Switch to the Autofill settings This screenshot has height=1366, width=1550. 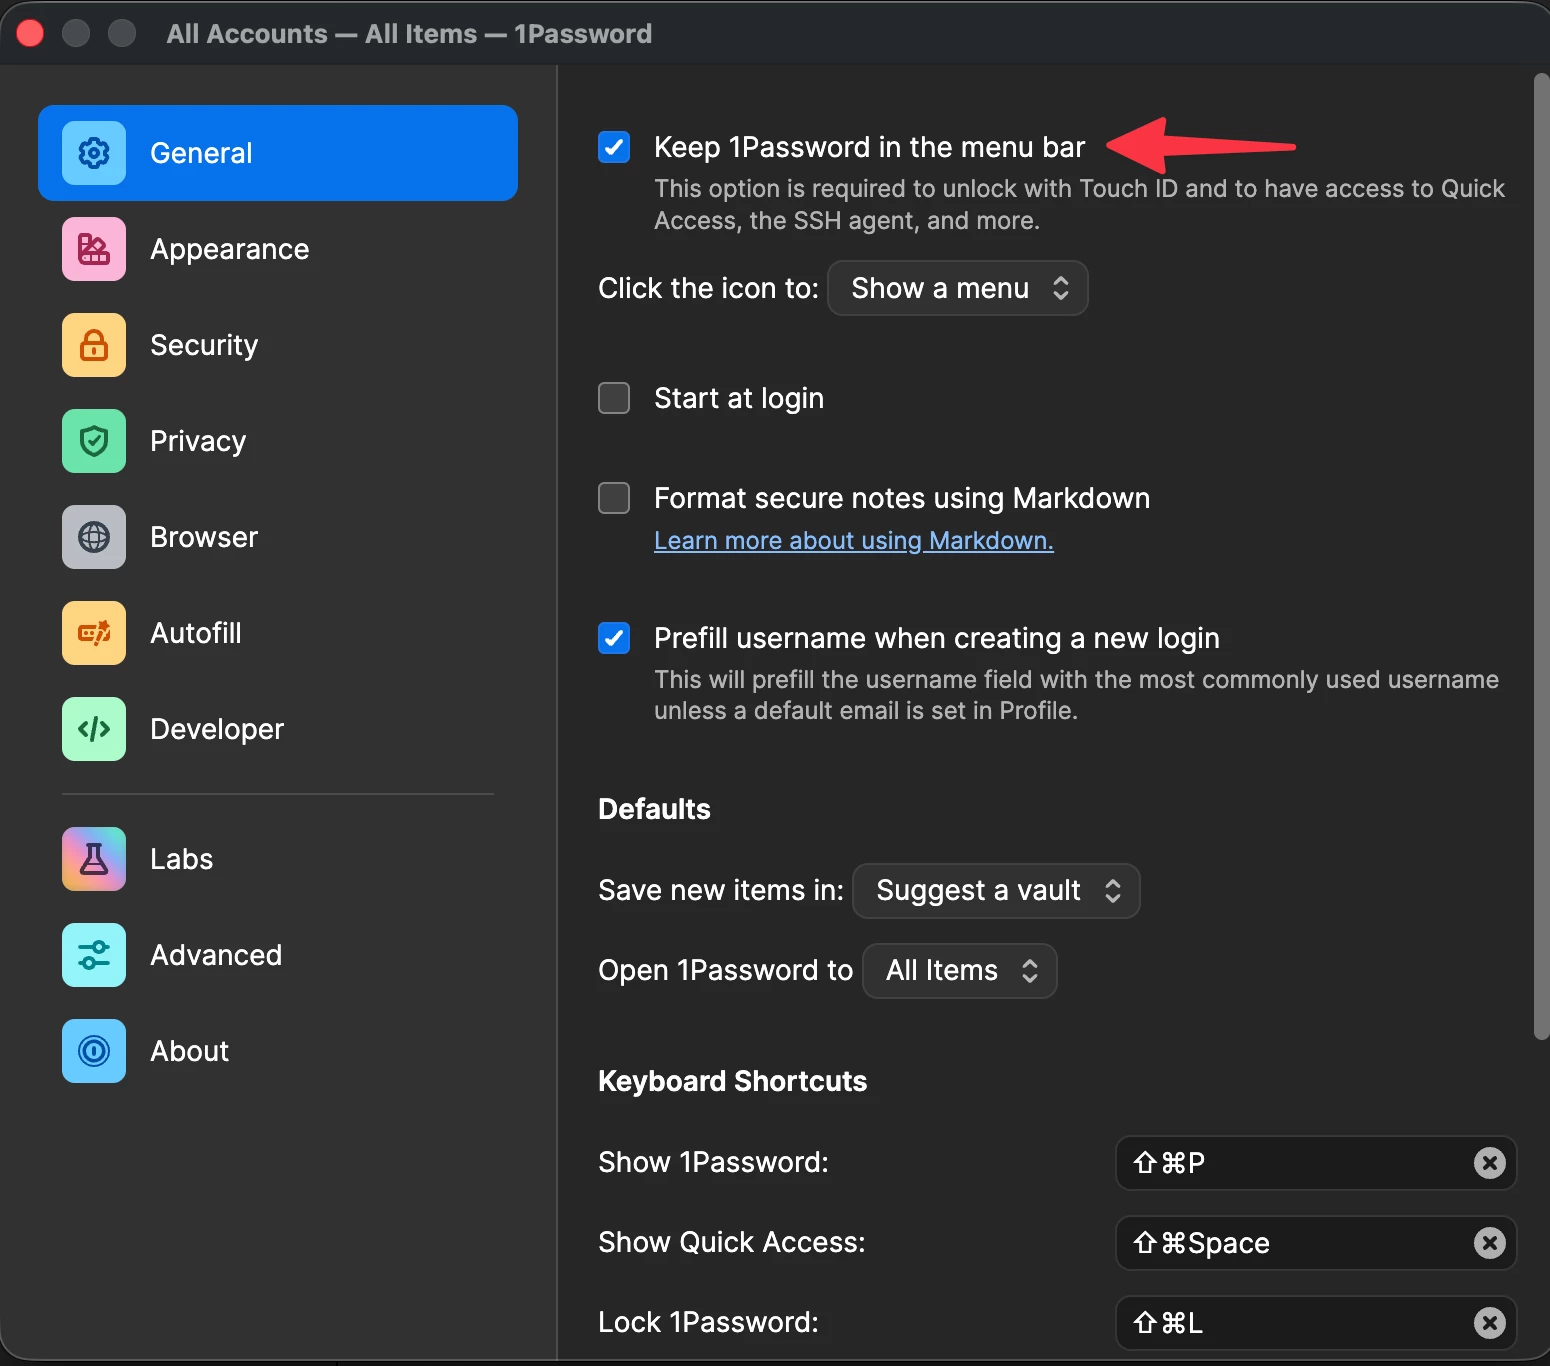pos(278,633)
